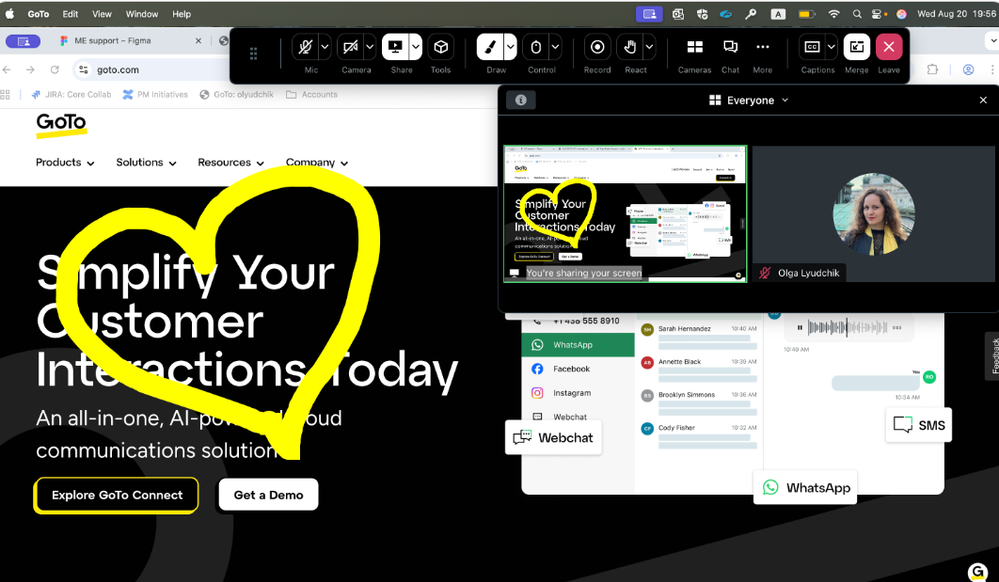Open the Cameras grid view icon
This screenshot has width=999, height=582.
click(694, 47)
